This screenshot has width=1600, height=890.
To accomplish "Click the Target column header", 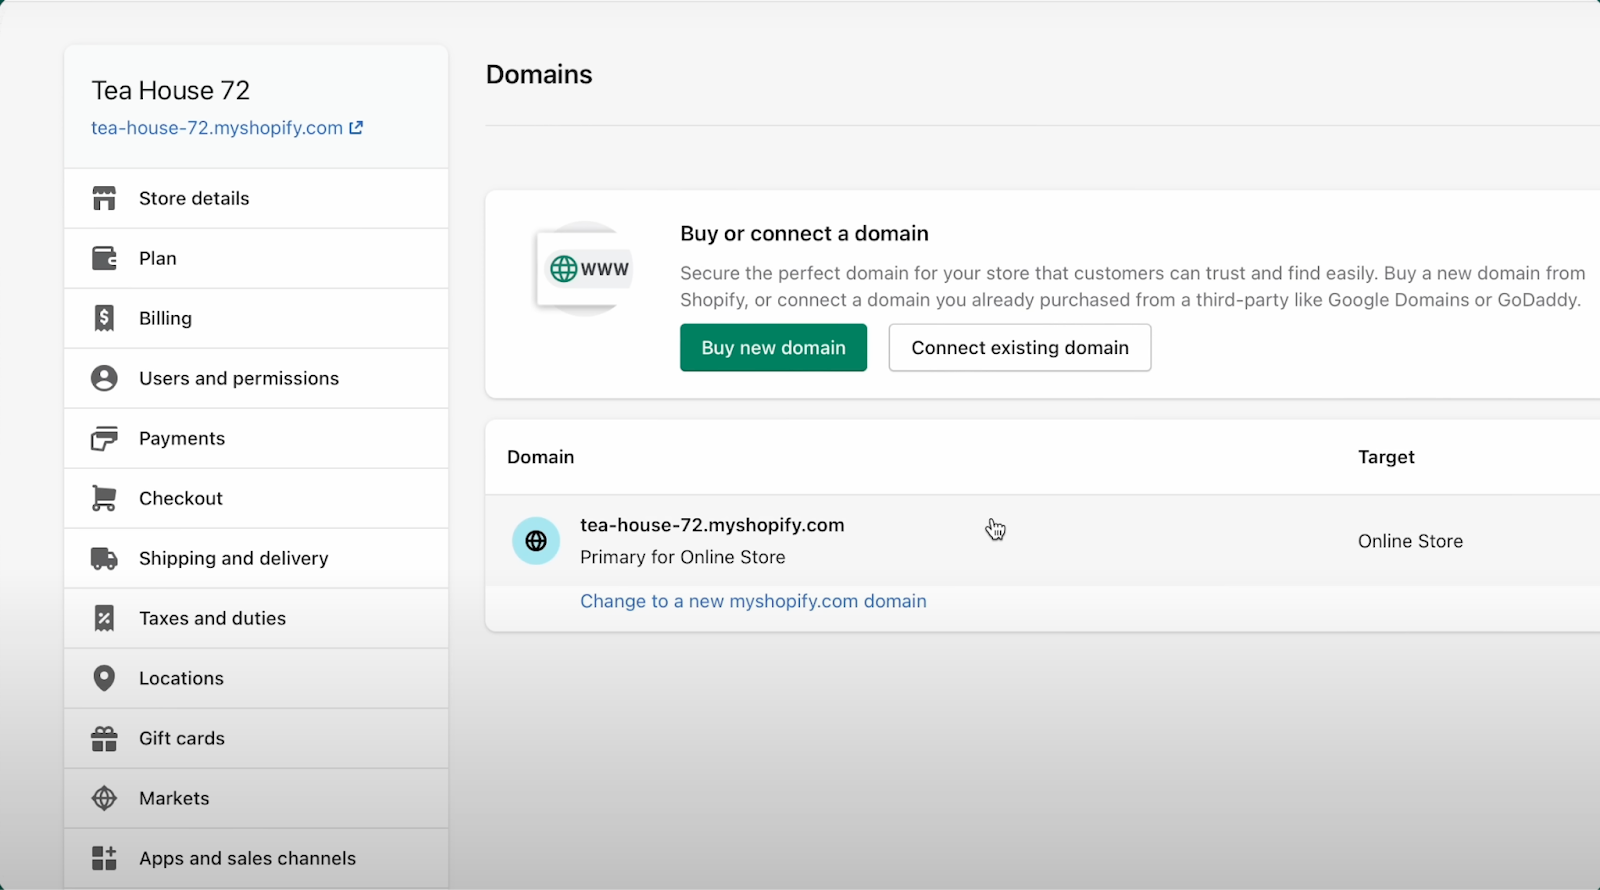I will pos(1386,457).
